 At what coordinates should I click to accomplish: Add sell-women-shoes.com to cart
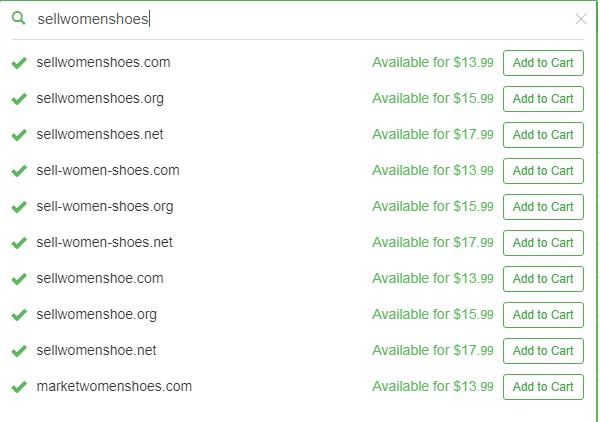(x=543, y=171)
